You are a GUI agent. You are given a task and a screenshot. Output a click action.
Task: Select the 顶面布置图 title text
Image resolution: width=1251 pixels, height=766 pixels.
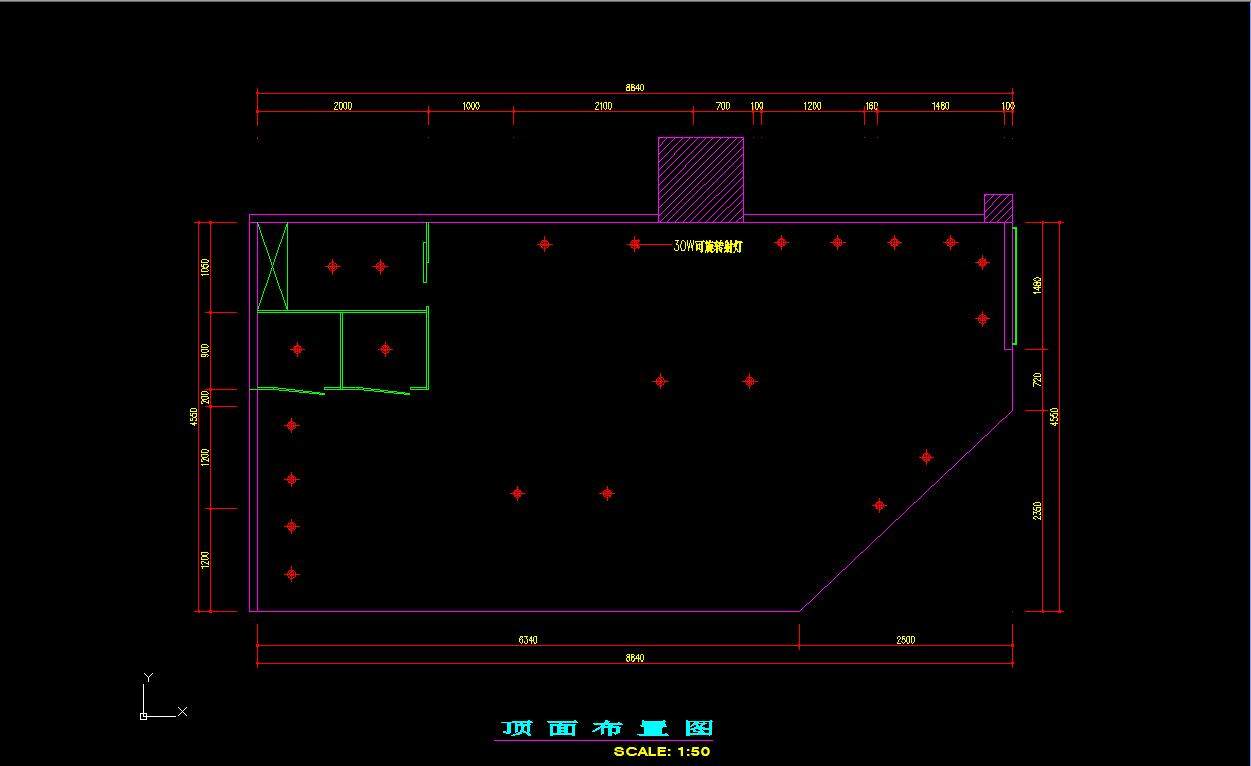coord(605,729)
